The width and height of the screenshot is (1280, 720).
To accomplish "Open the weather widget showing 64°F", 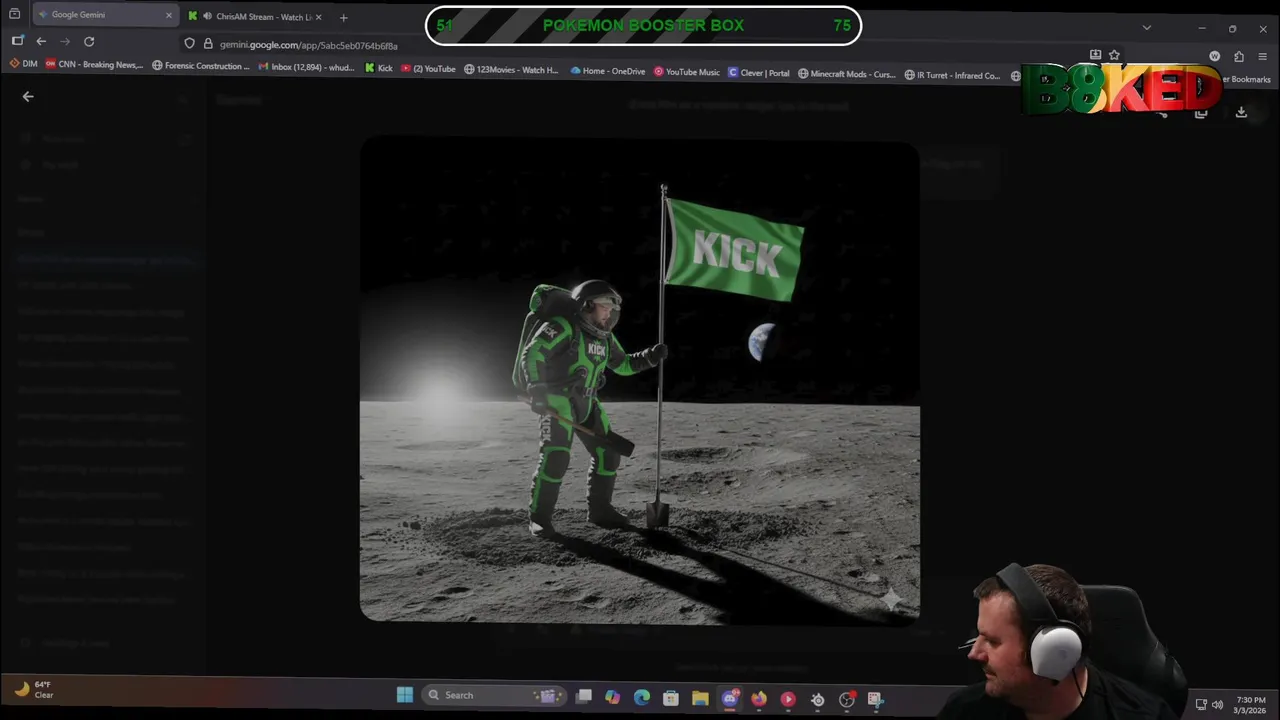I will click(x=34, y=689).
